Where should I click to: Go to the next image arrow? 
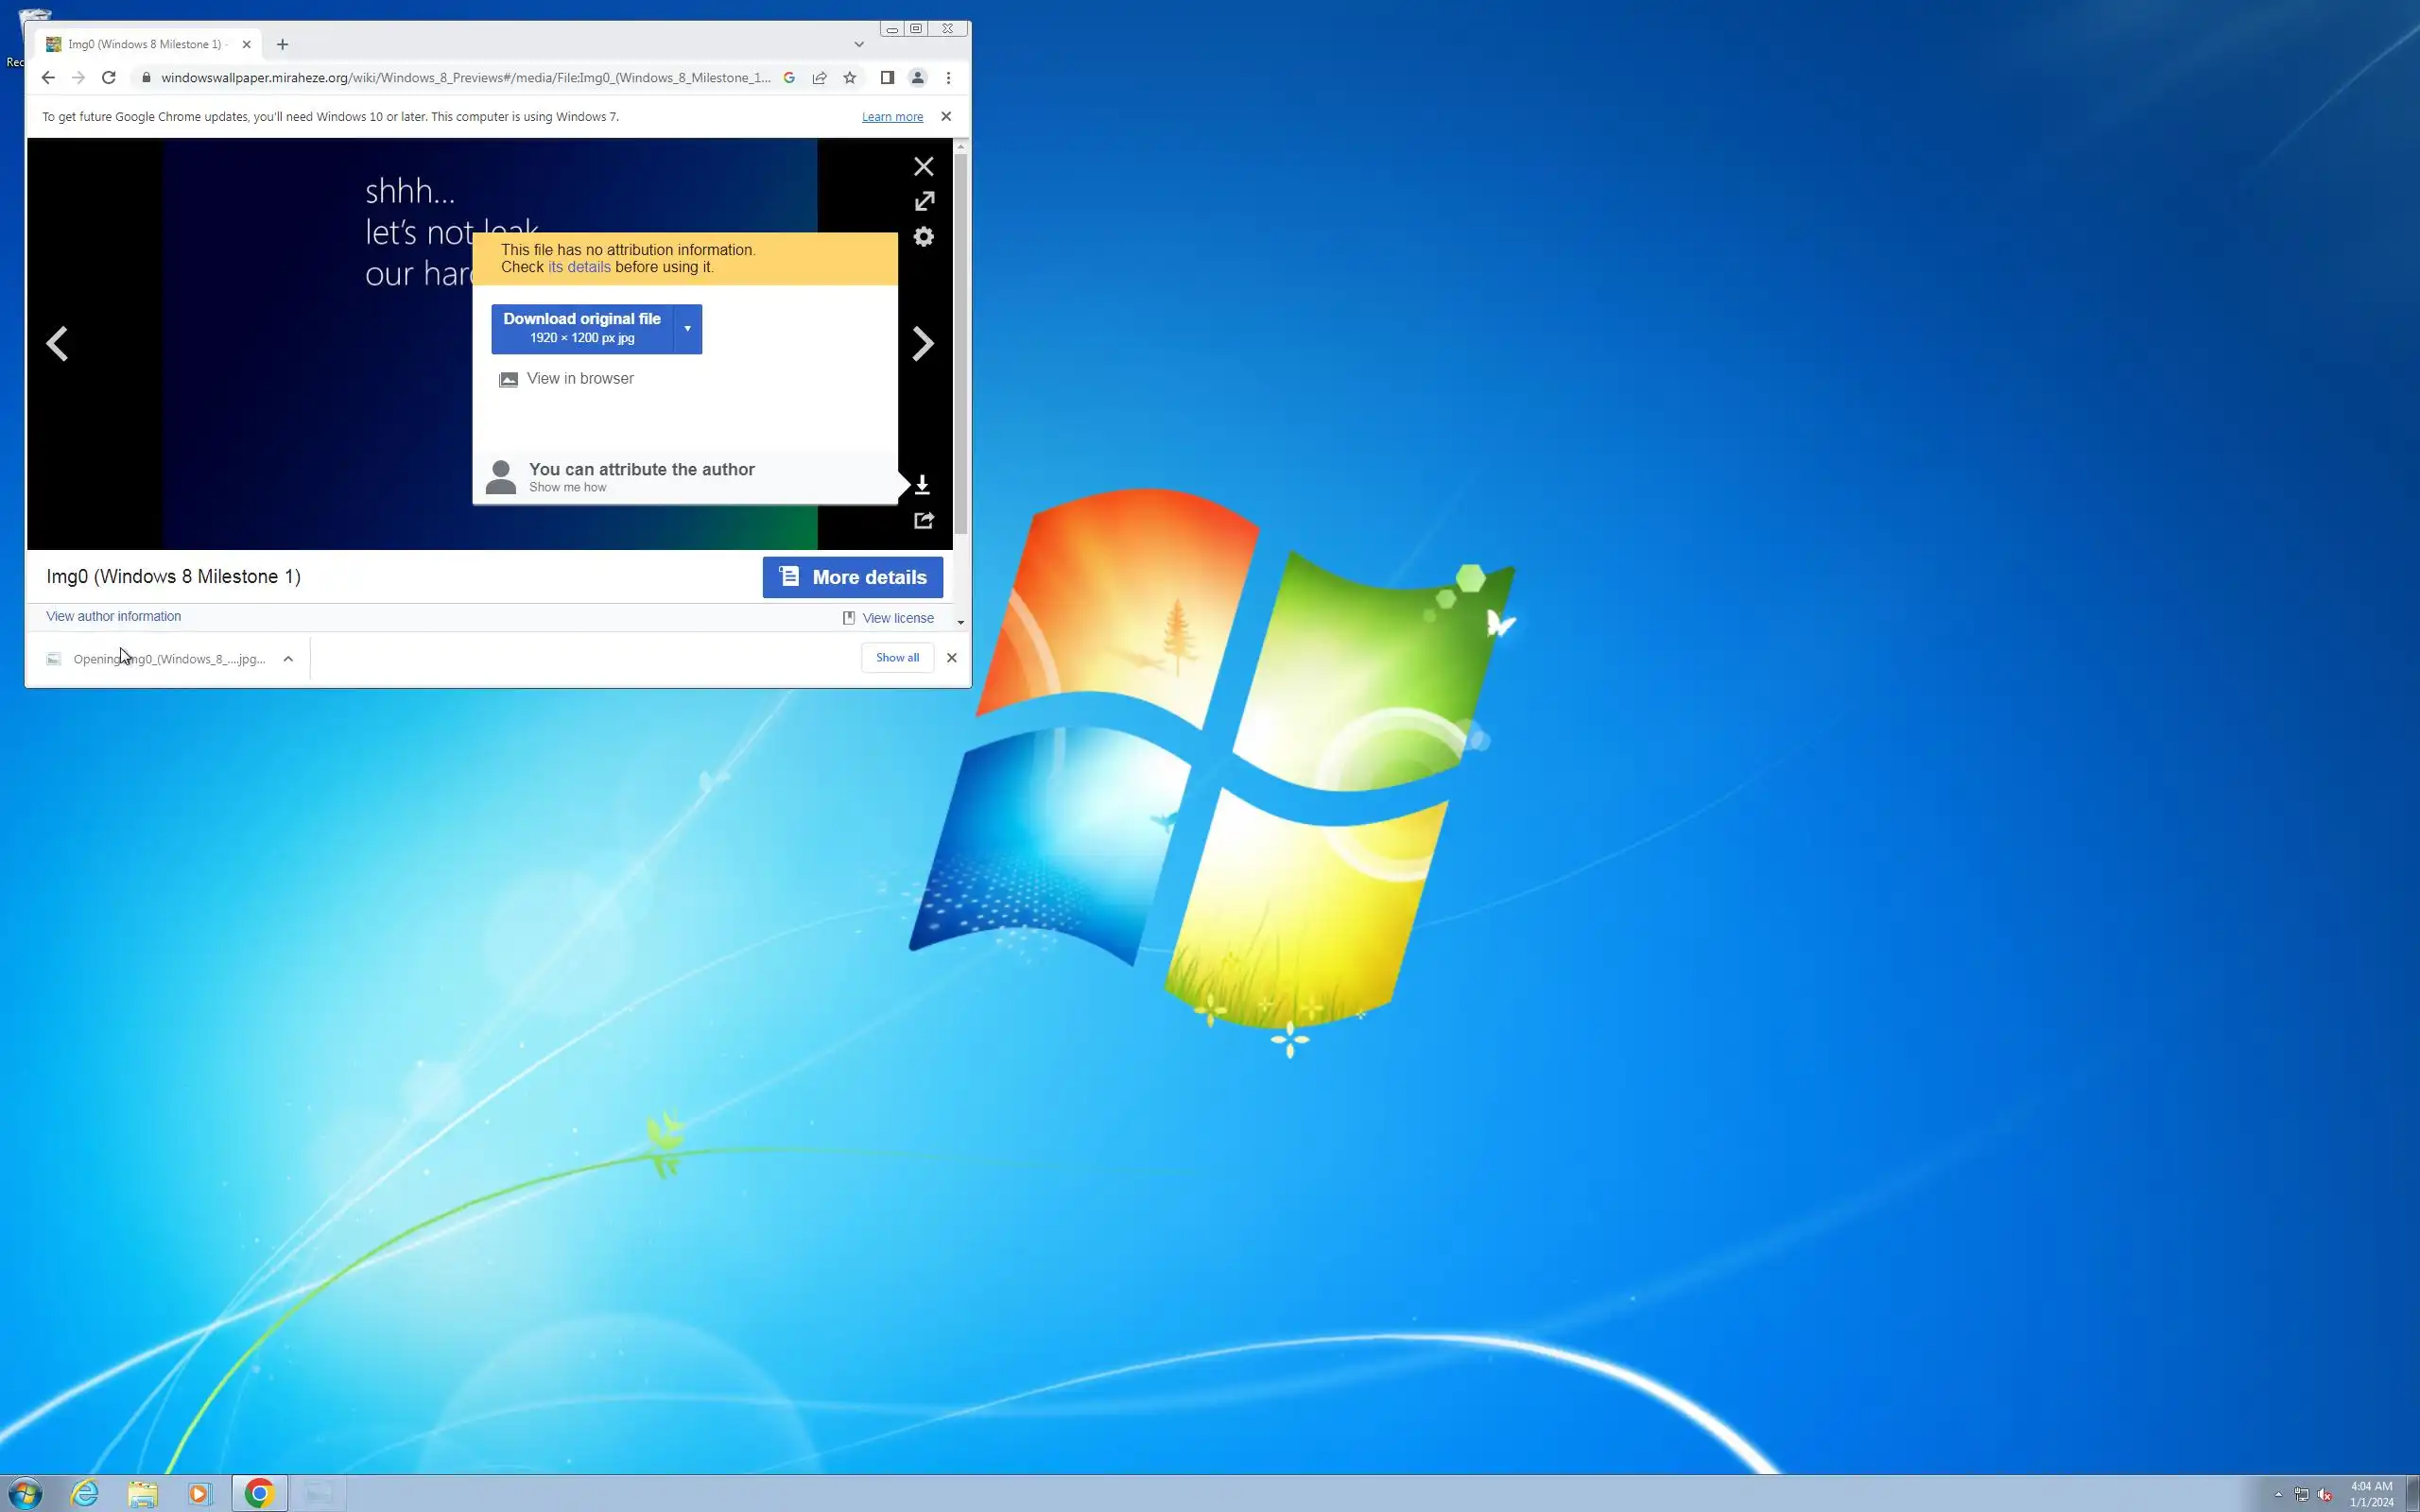[922, 344]
